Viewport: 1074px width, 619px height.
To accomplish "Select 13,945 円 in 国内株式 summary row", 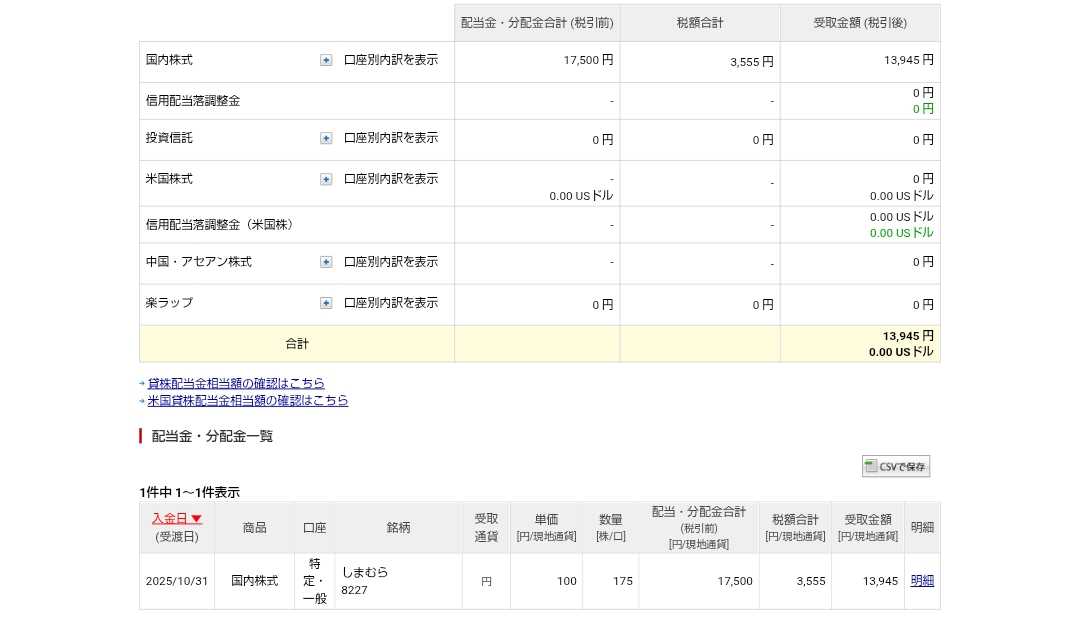I will (x=908, y=60).
